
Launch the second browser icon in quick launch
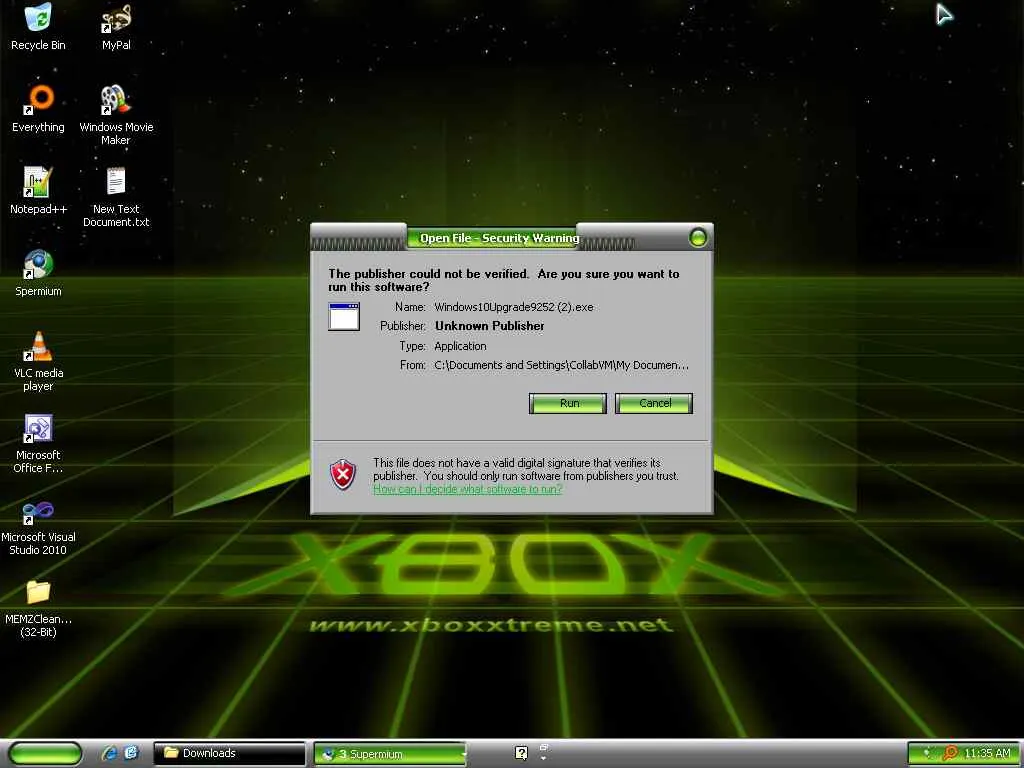pyautogui.click(x=131, y=753)
